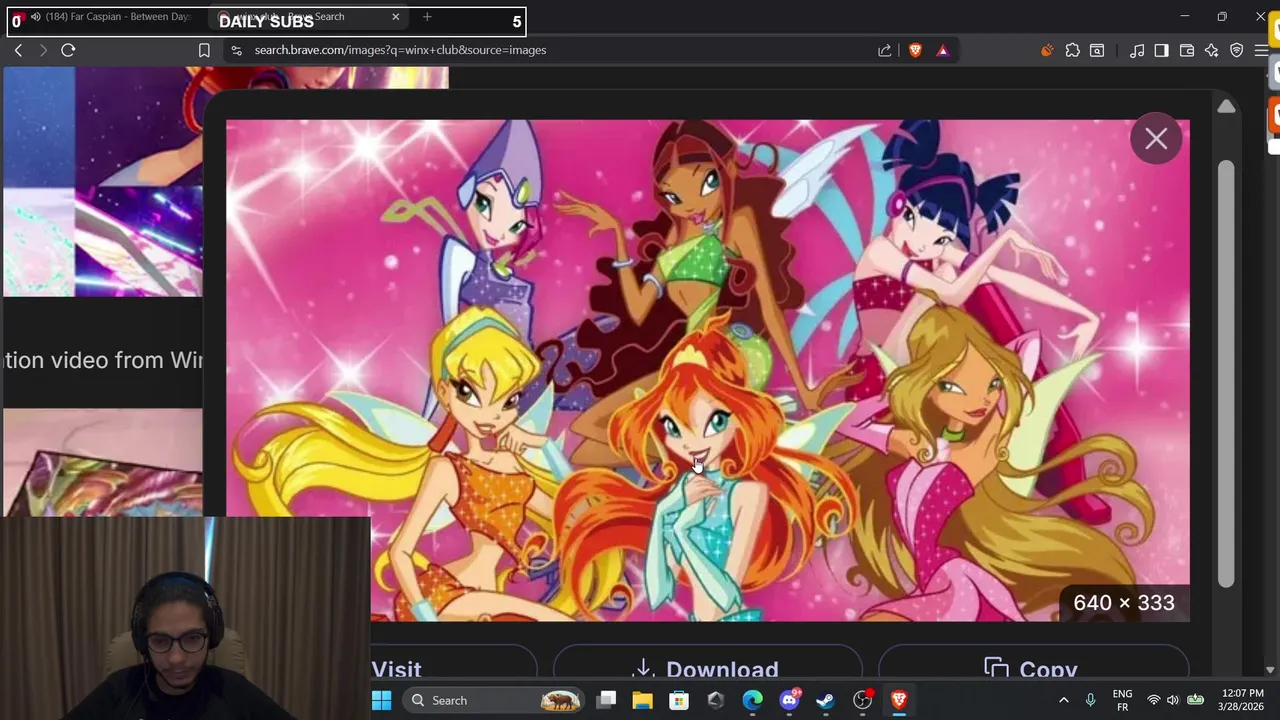The width and height of the screenshot is (1280, 720).
Task: Click the Brave browser taskbar icon
Action: click(899, 700)
